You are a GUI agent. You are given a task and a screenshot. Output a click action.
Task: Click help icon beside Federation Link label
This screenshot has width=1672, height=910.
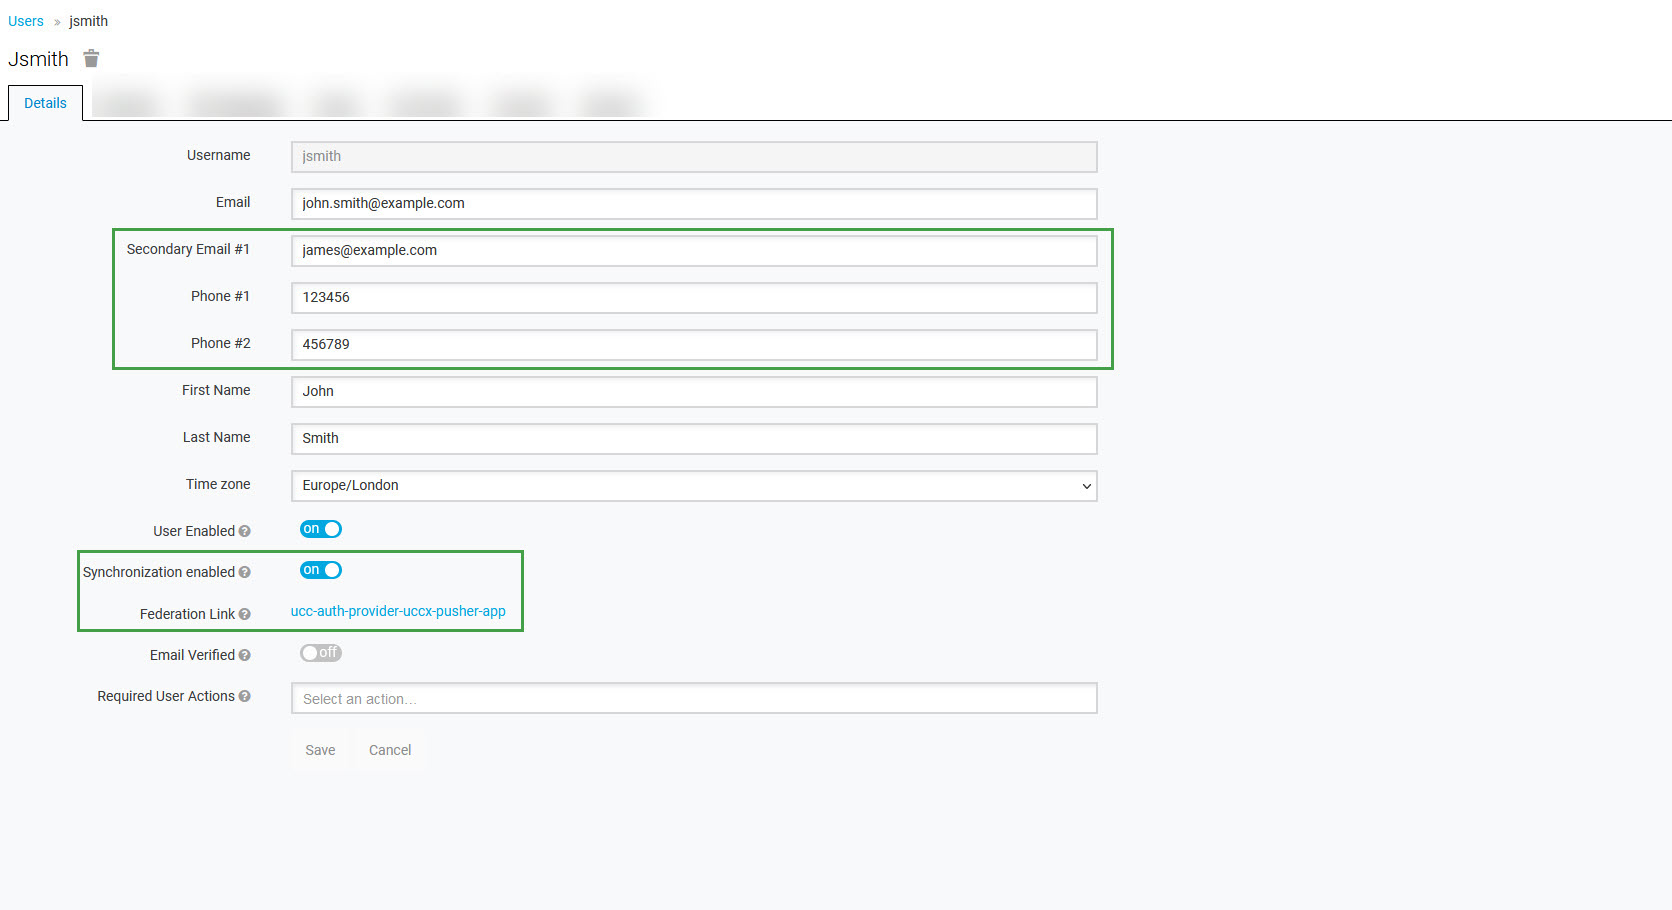(245, 614)
